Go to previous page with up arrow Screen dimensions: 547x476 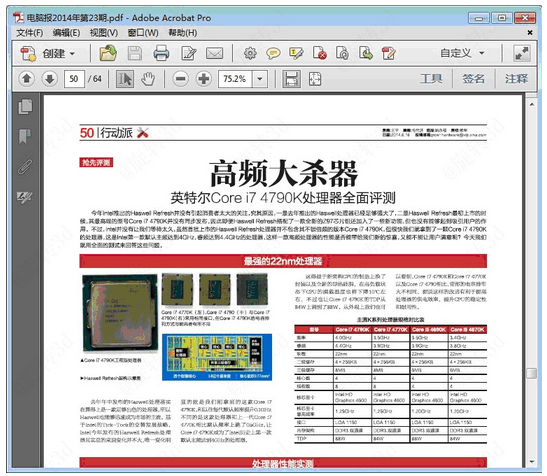(27, 79)
